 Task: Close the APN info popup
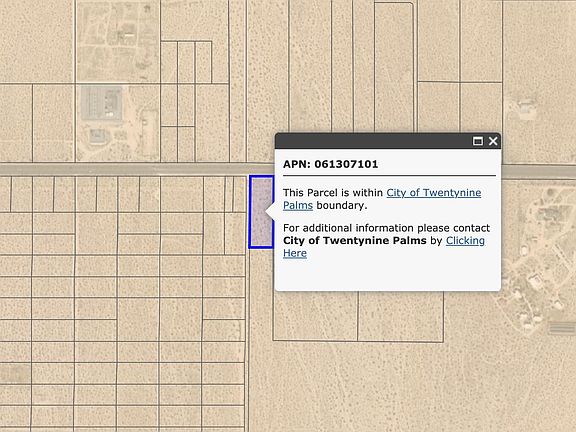[x=493, y=141]
